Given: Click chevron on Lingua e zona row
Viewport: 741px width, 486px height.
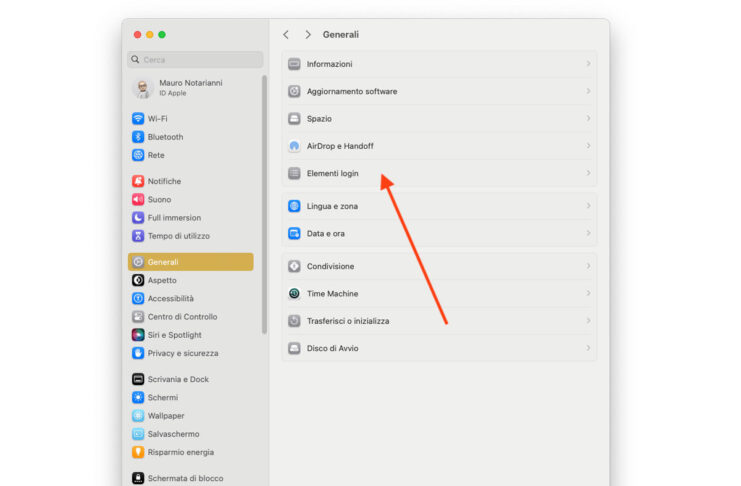Looking at the screenshot, I should point(588,206).
